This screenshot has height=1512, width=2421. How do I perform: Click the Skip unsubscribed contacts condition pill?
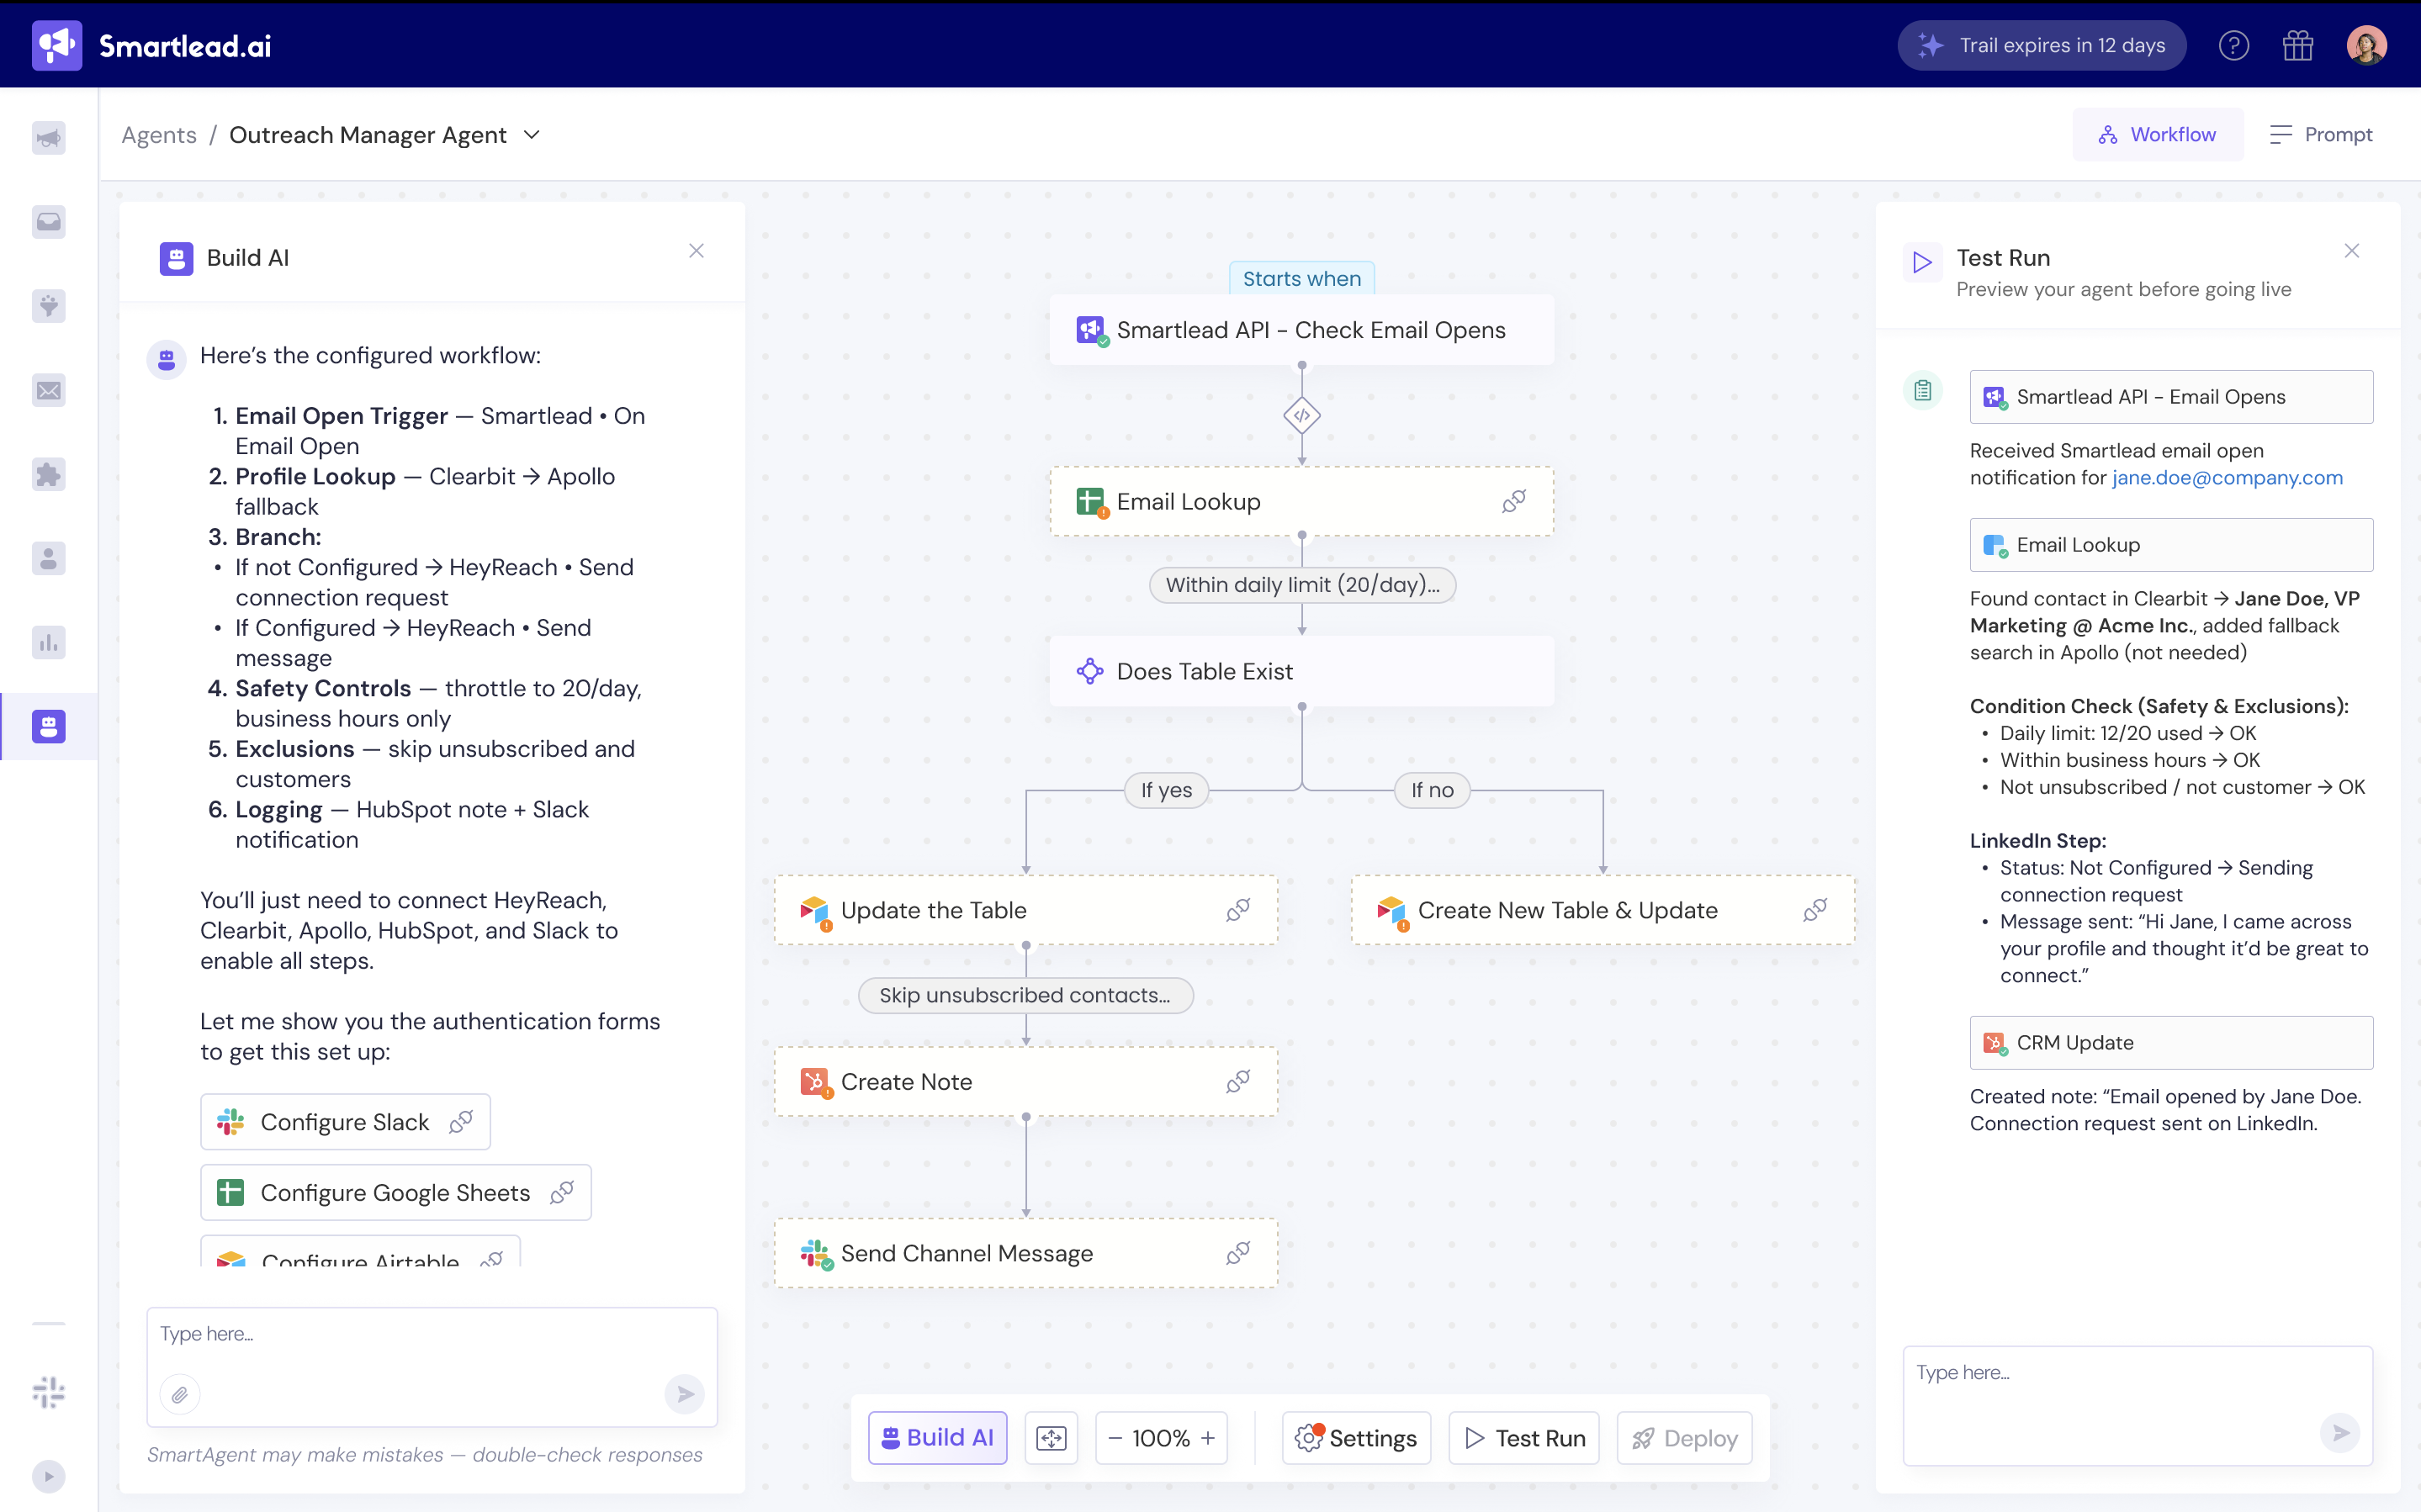click(1026, 995)
